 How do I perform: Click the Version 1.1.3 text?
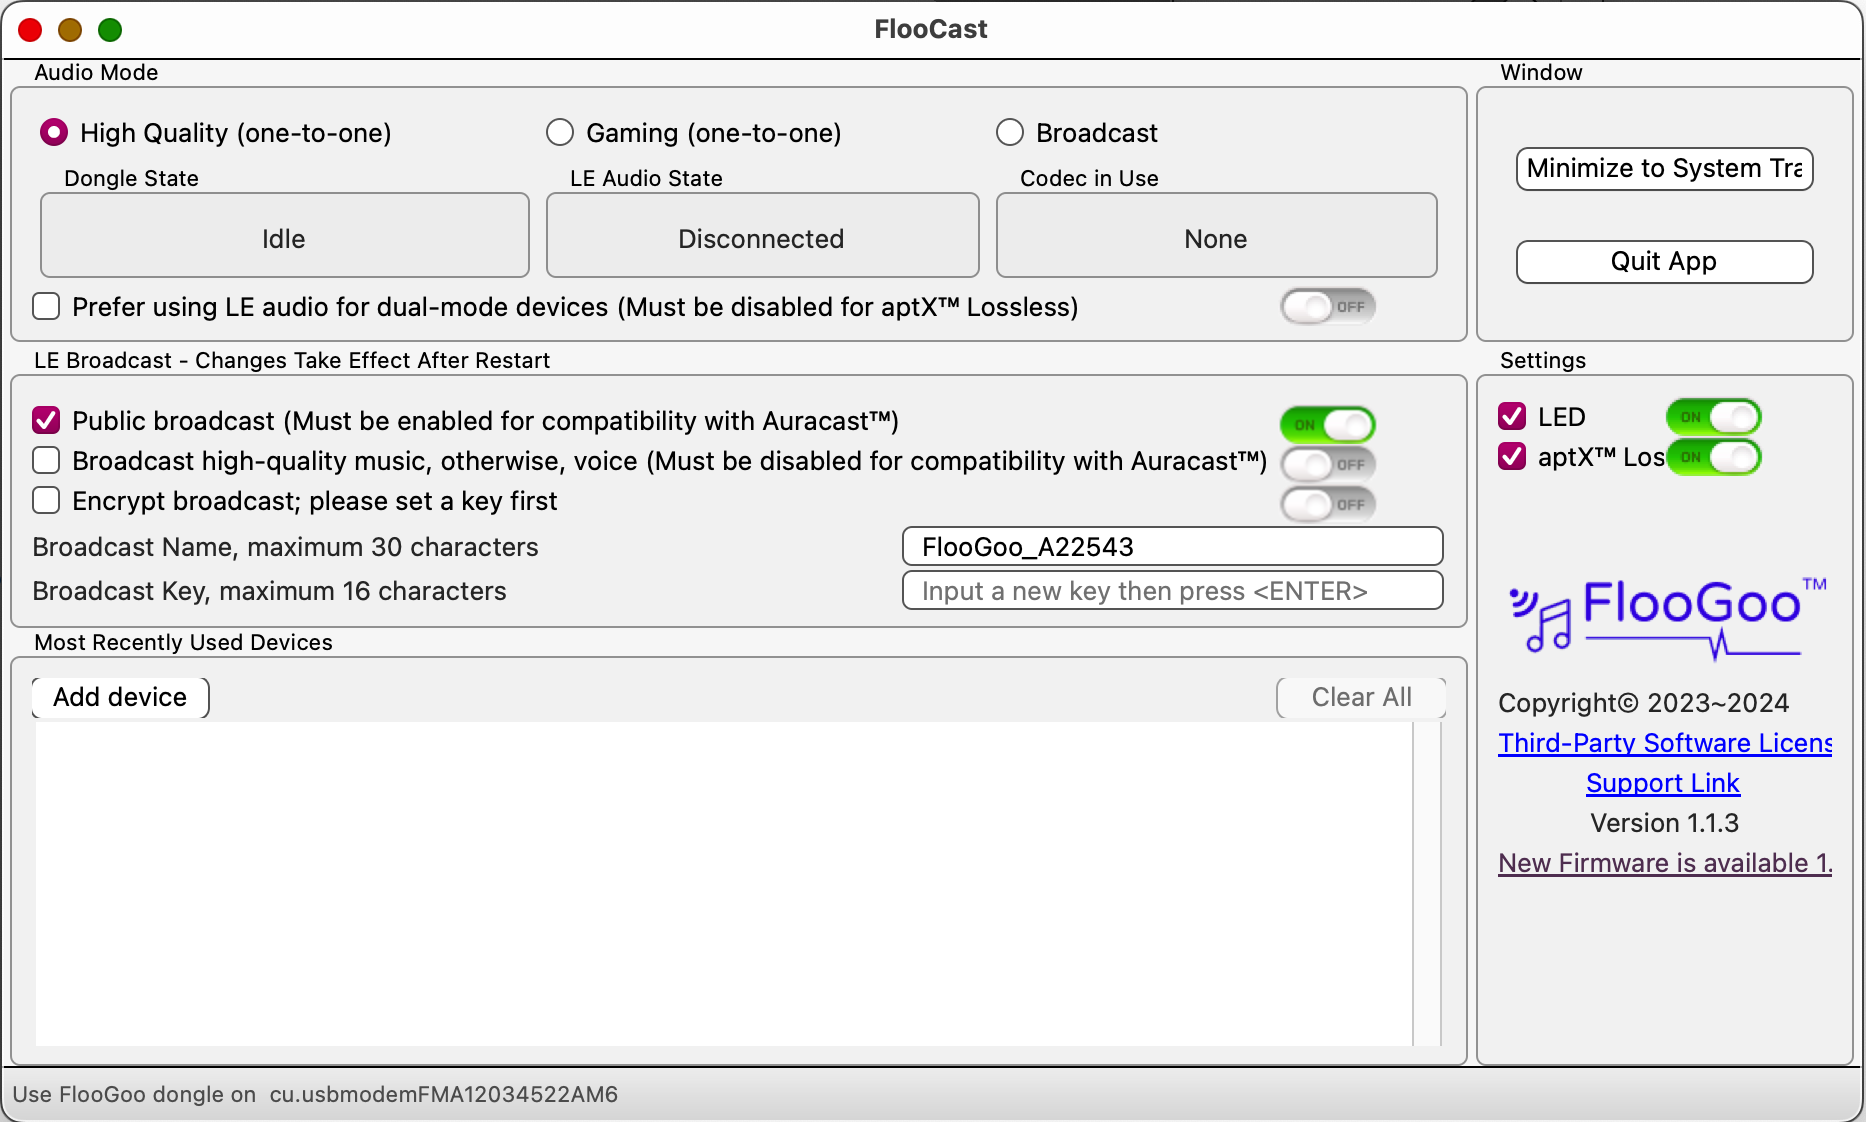click(x=1664, y=823)
